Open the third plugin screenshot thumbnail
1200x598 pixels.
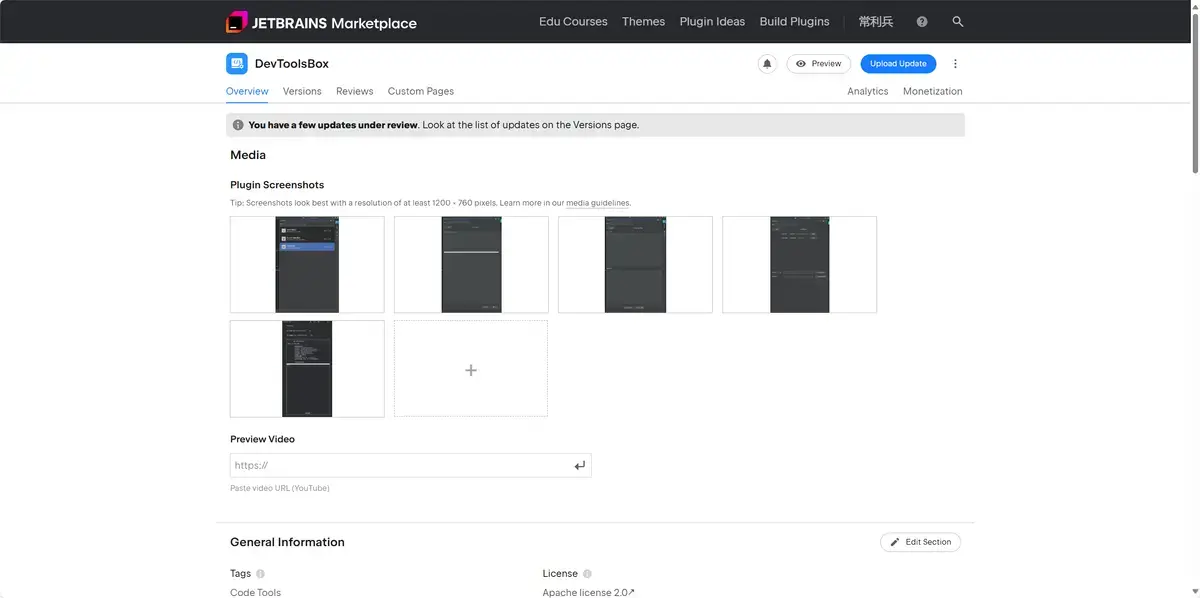pos(635,265)
